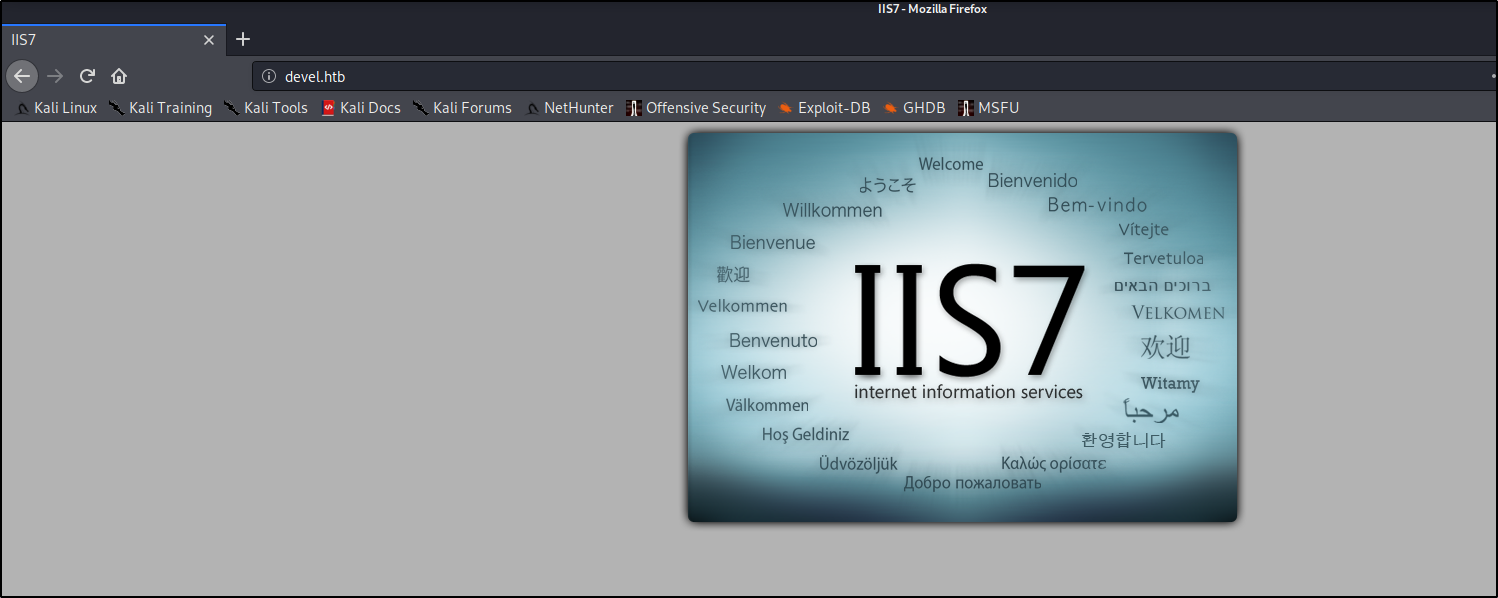This screenshot has width=1498, height=598.
Task: Click the Forward navigation arrow
Action: (x=55, y=76)
